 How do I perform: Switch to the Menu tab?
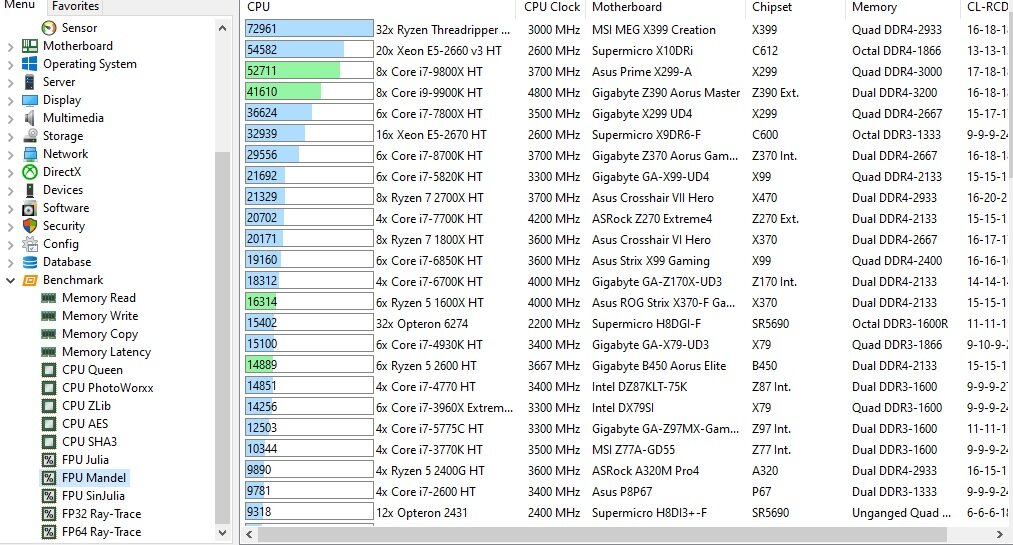point(19,5)
